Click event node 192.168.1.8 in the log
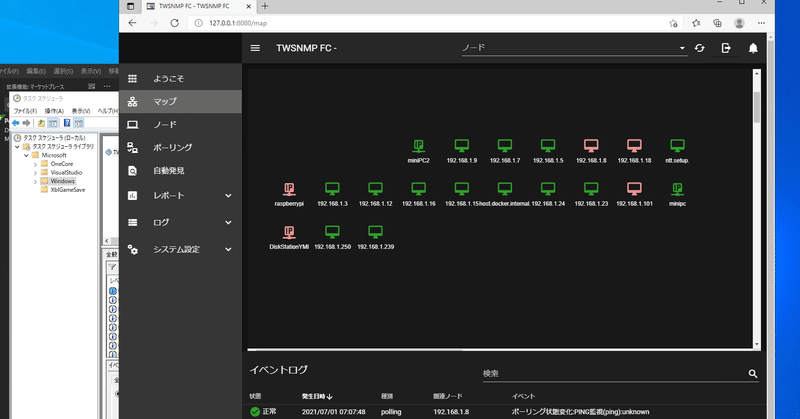800x419 pixels. 451,412
